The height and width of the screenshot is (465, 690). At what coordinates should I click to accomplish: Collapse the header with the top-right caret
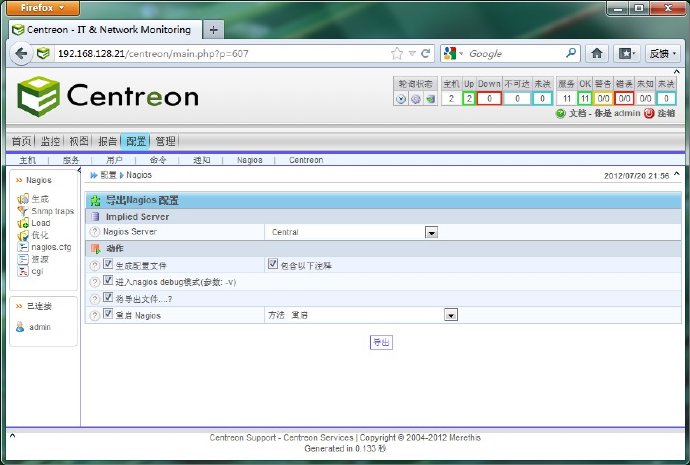677,72
